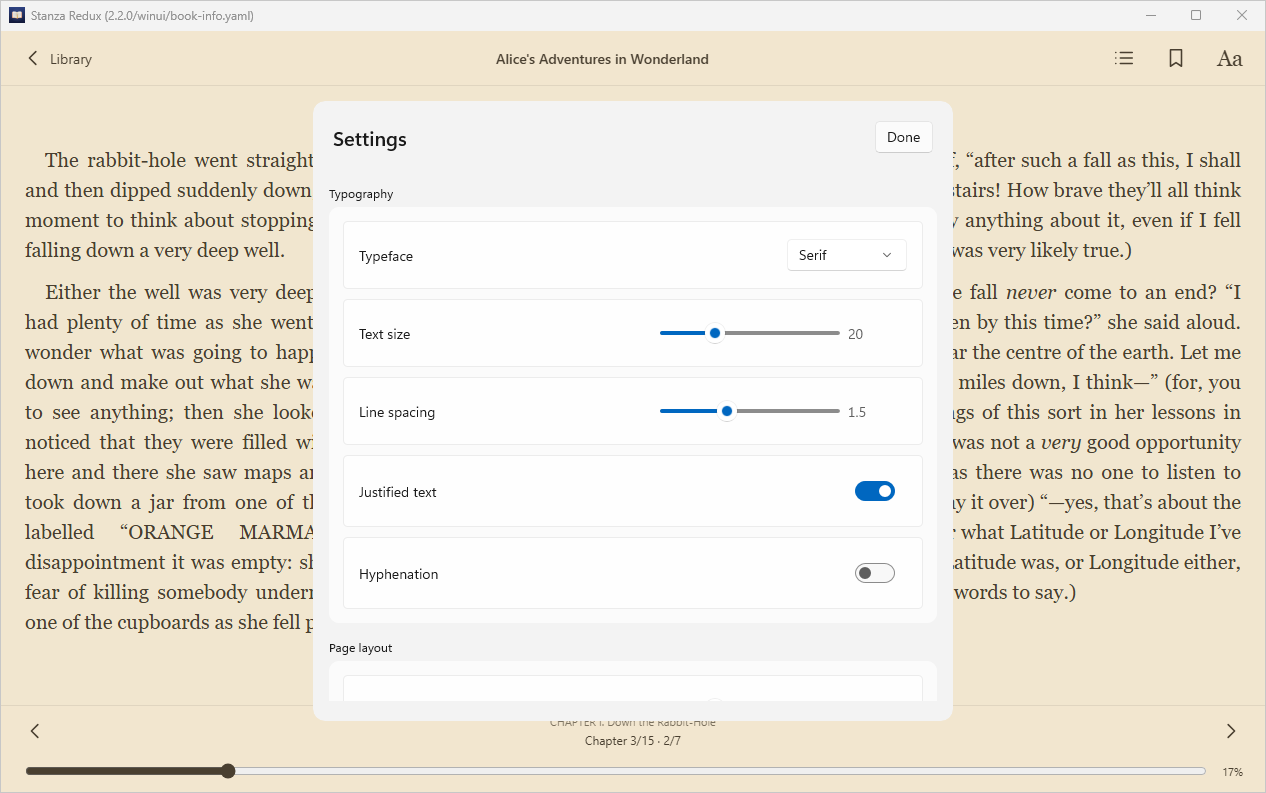
Task: Click the Line spacing value 1.5
Action: (x=857, y=412)
